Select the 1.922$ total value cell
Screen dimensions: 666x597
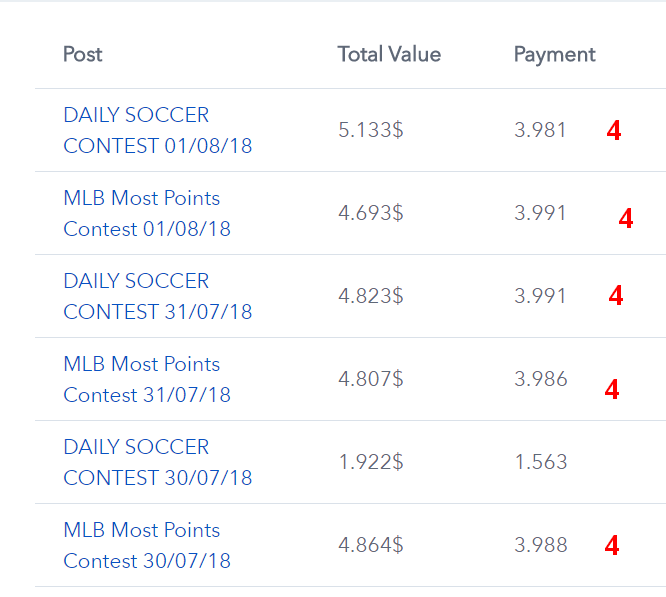coord(371,462)
